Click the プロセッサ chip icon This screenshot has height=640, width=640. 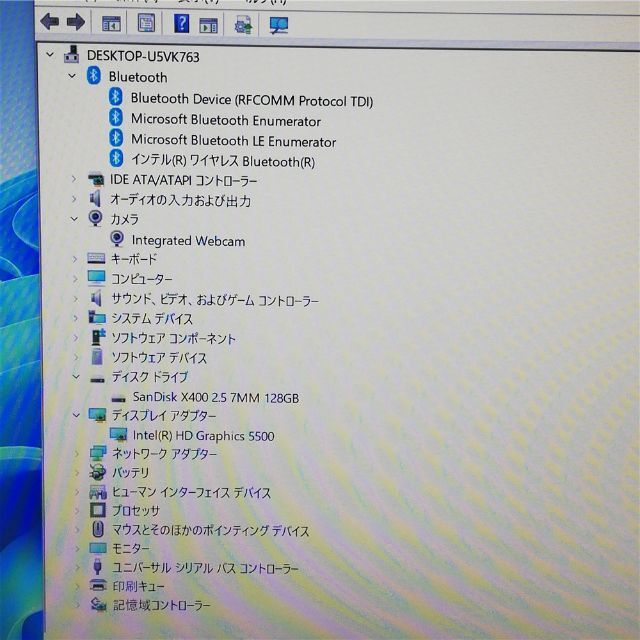point(98,510)
